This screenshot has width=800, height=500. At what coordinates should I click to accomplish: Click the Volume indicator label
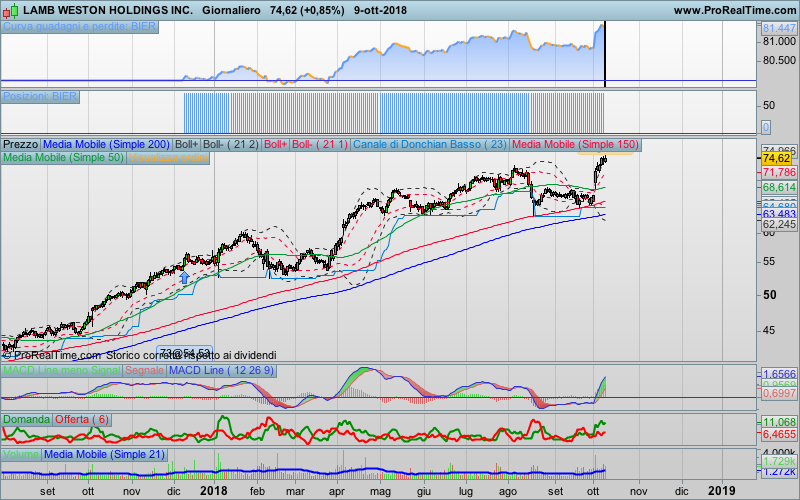point(21,454)
